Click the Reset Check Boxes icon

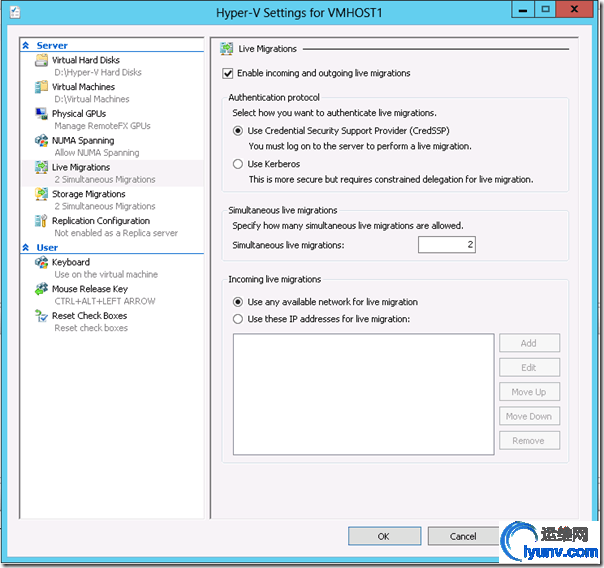[x=41, y=316]
